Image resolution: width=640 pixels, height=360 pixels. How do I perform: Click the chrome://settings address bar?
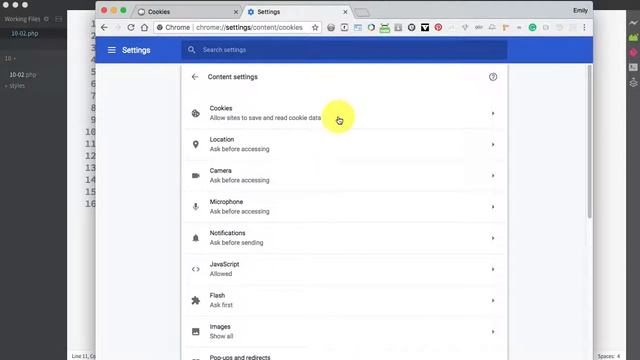click(x=237, y=27)
